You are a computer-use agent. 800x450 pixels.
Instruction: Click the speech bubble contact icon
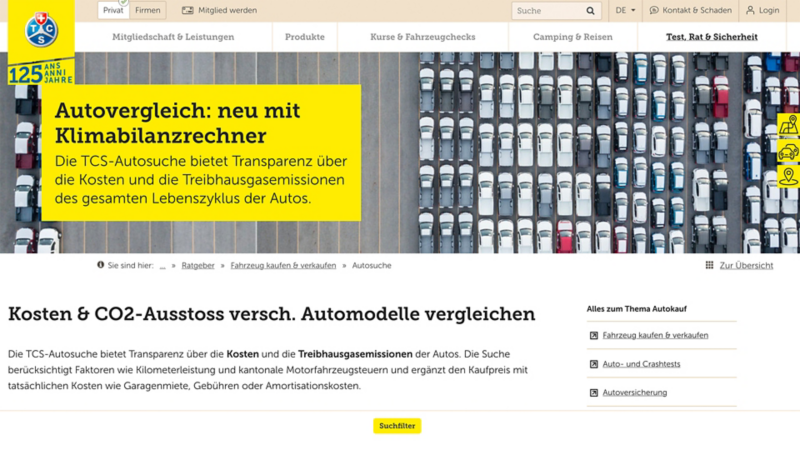tap(654, 10)
